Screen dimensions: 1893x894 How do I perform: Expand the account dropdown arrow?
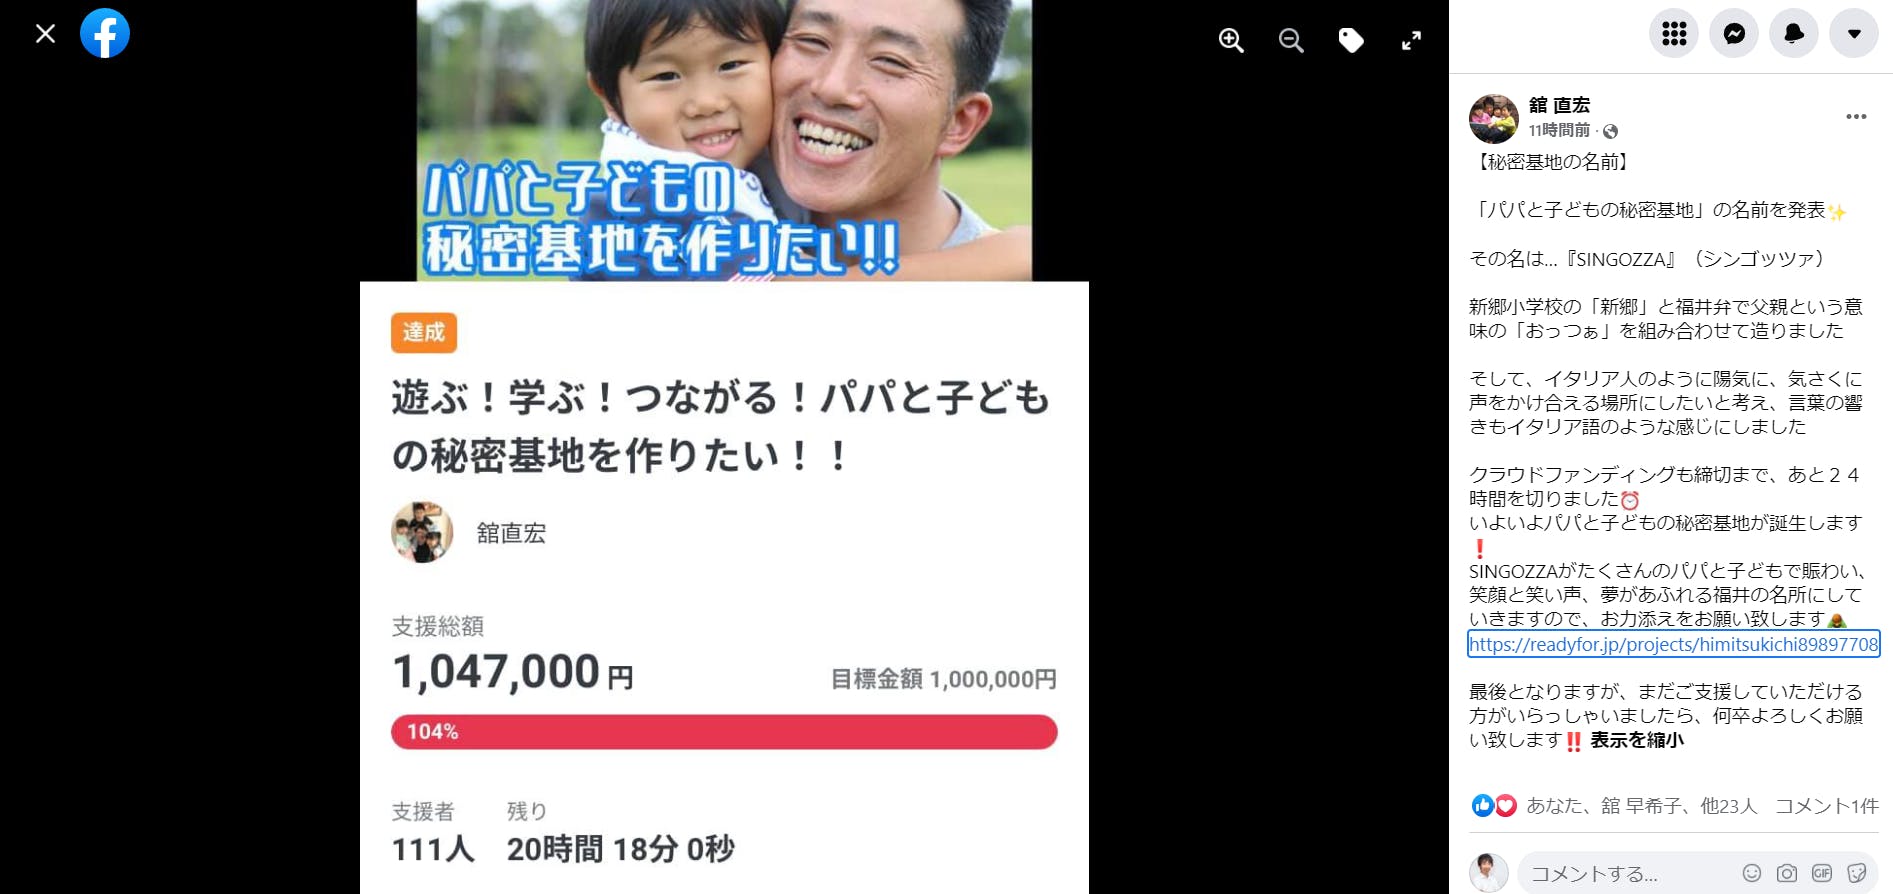click(1854, 33)
